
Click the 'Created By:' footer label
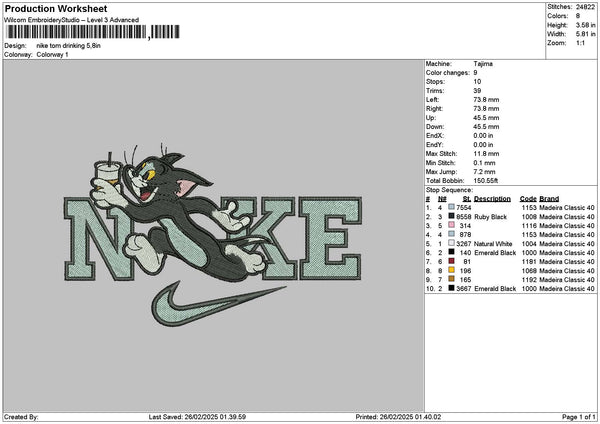tap(21, 417)
